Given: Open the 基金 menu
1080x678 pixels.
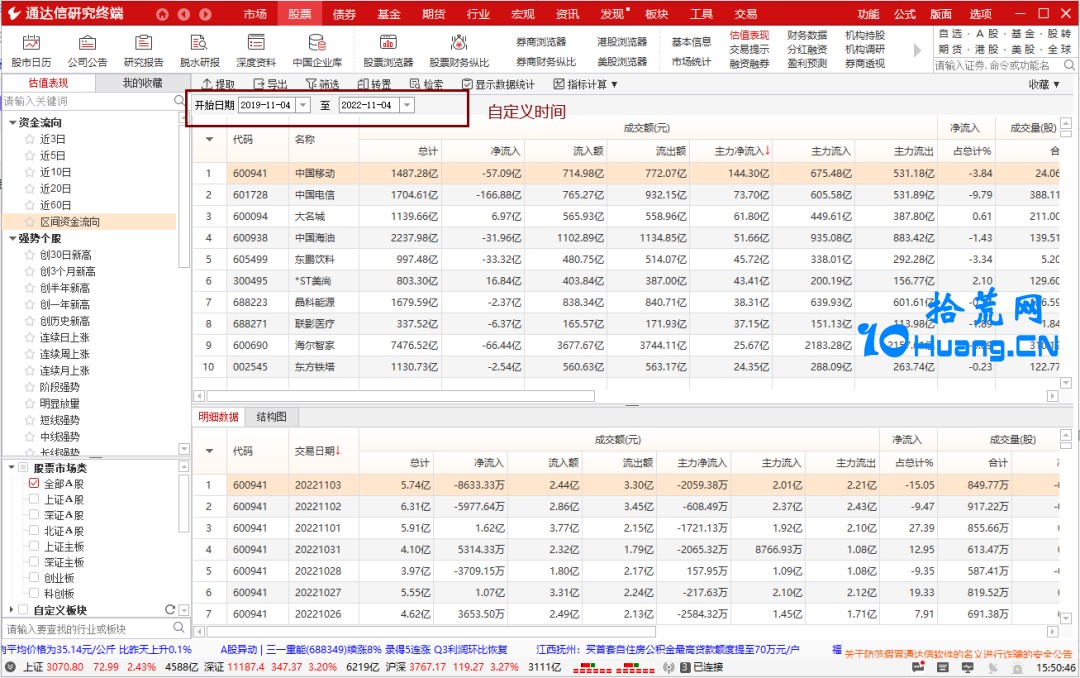Looking at the screenshot, I should coord(389,14).
